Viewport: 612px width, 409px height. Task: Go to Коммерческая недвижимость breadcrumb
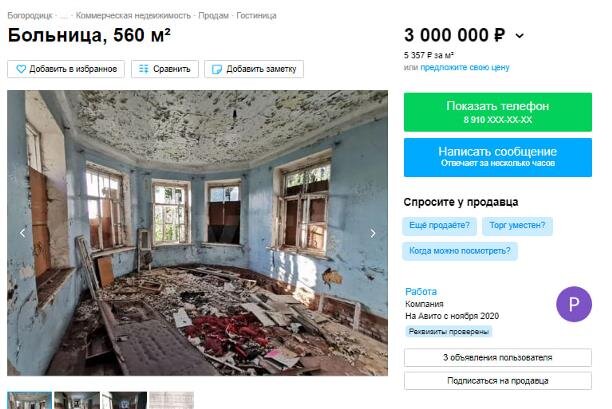tap(133, 16)
